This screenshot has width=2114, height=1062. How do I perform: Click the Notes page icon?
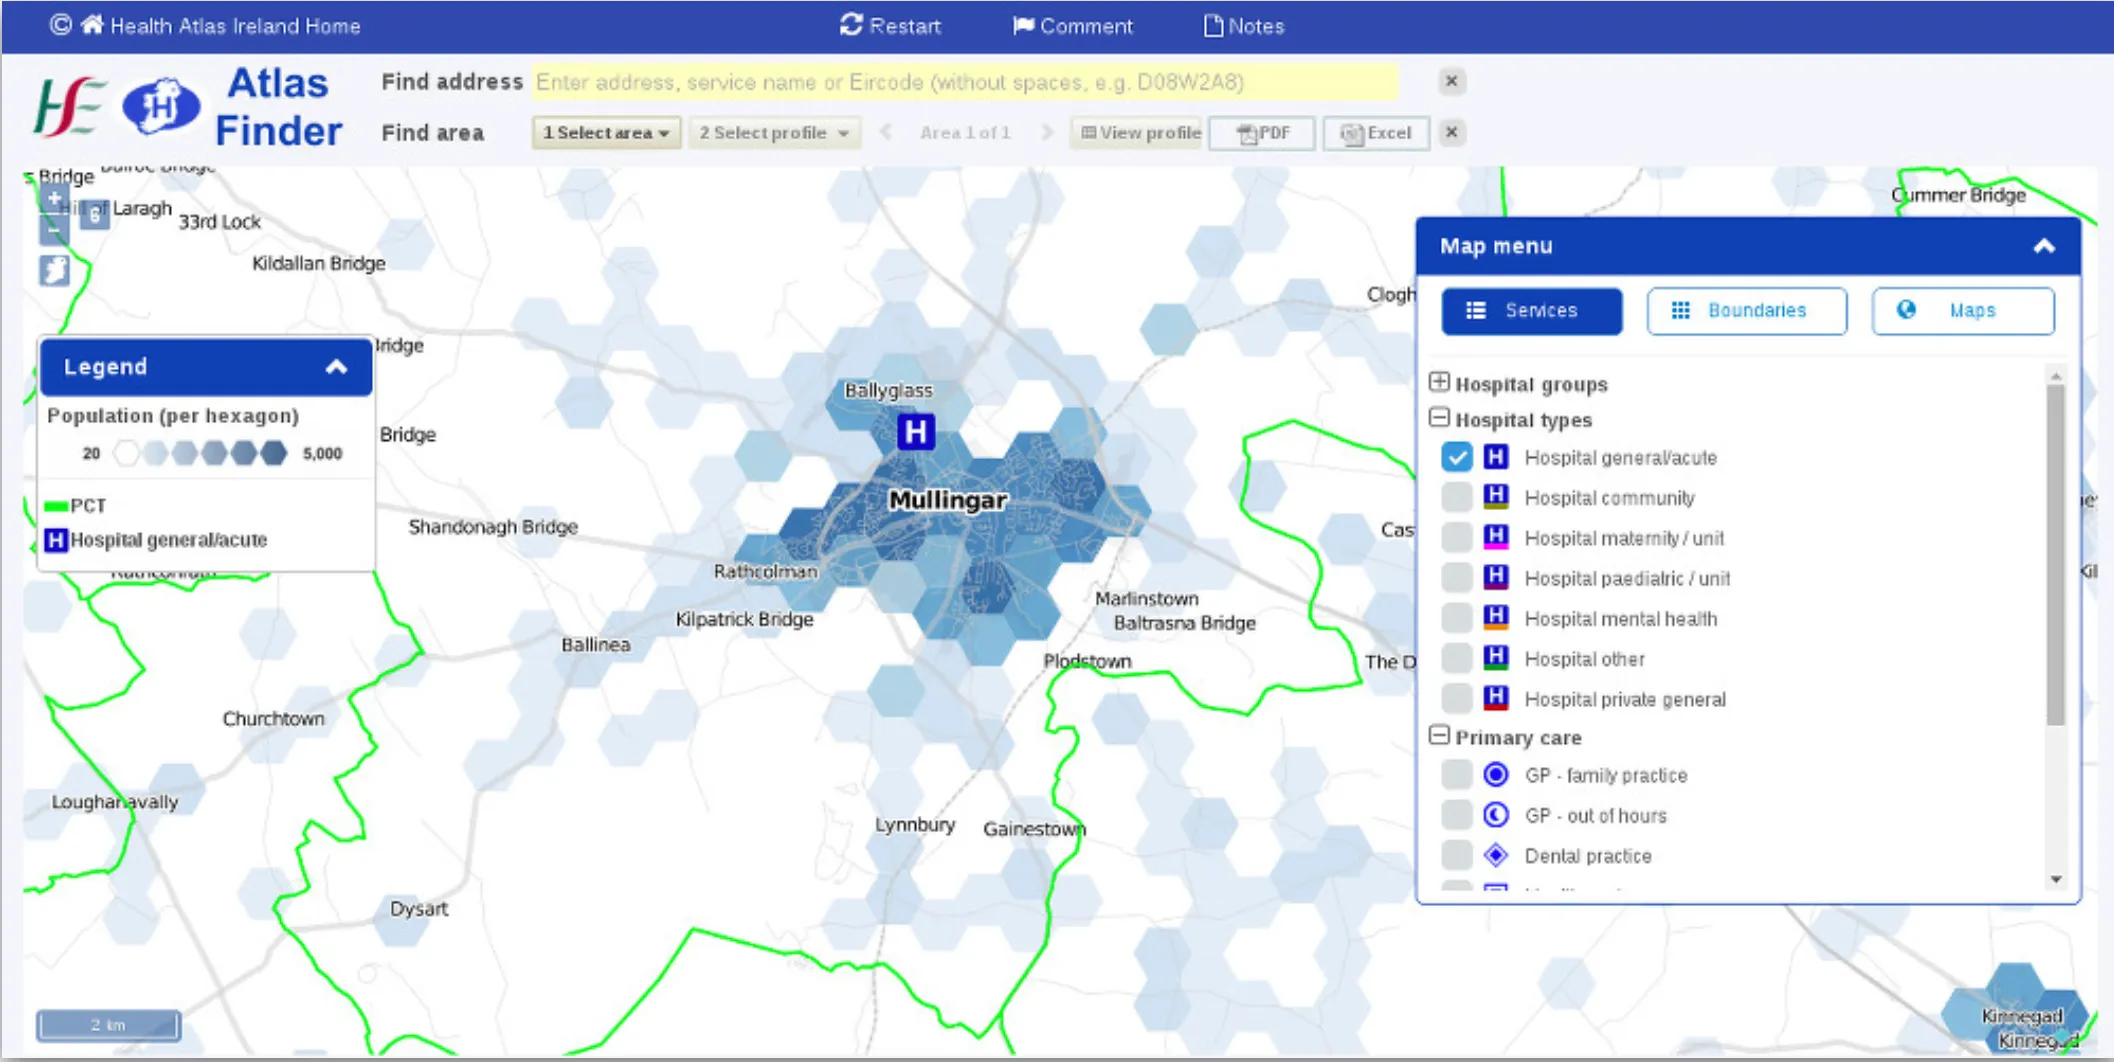click(x=1212, y=25)
